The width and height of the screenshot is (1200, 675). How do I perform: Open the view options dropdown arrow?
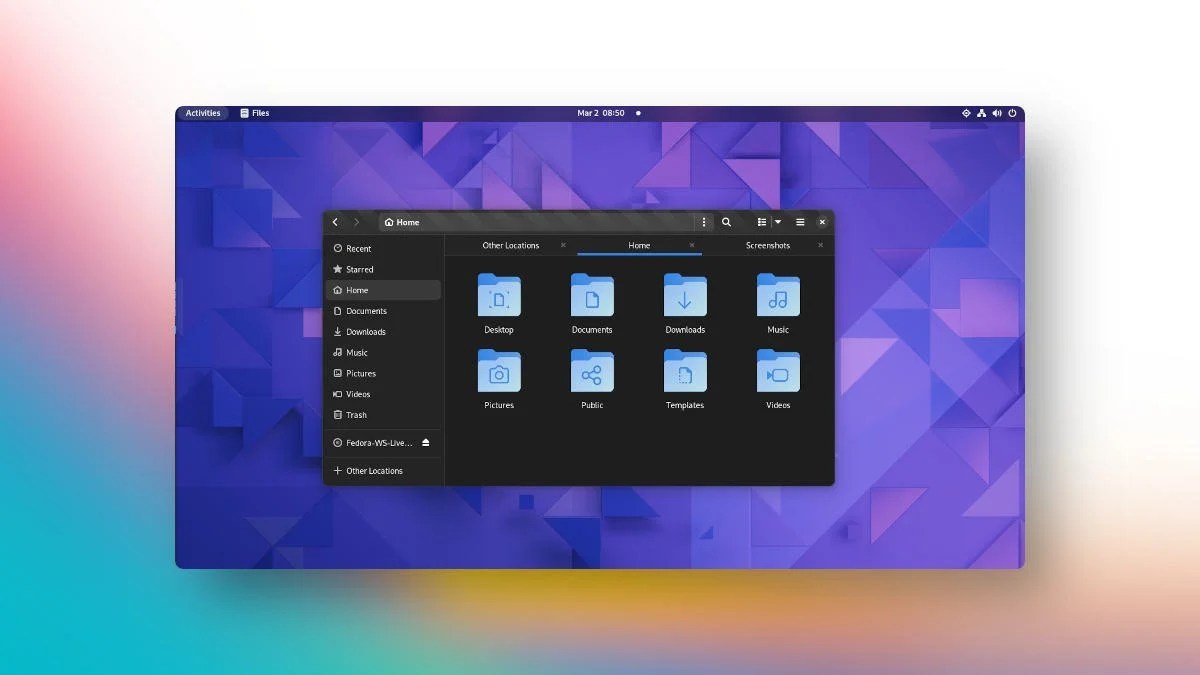[778, 222]
